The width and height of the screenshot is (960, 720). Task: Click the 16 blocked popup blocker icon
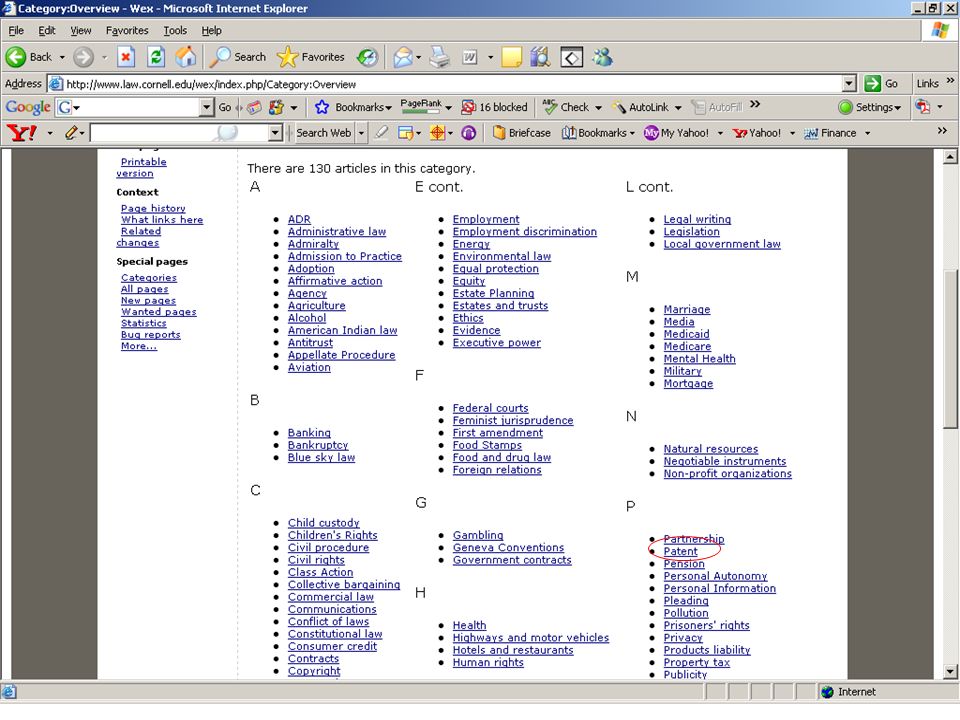[x=468, y=107]
